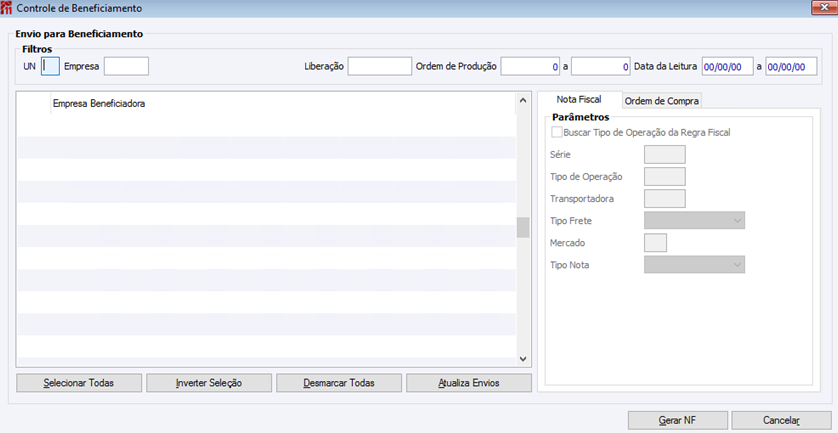Click the list scrollbar up arrow

pyautogui.click(x=523, y=100)
